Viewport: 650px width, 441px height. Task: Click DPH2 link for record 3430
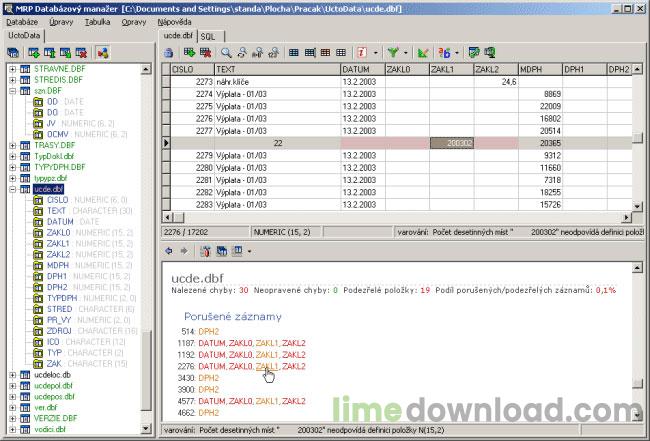pyautogui.click(x=208, y=378)
